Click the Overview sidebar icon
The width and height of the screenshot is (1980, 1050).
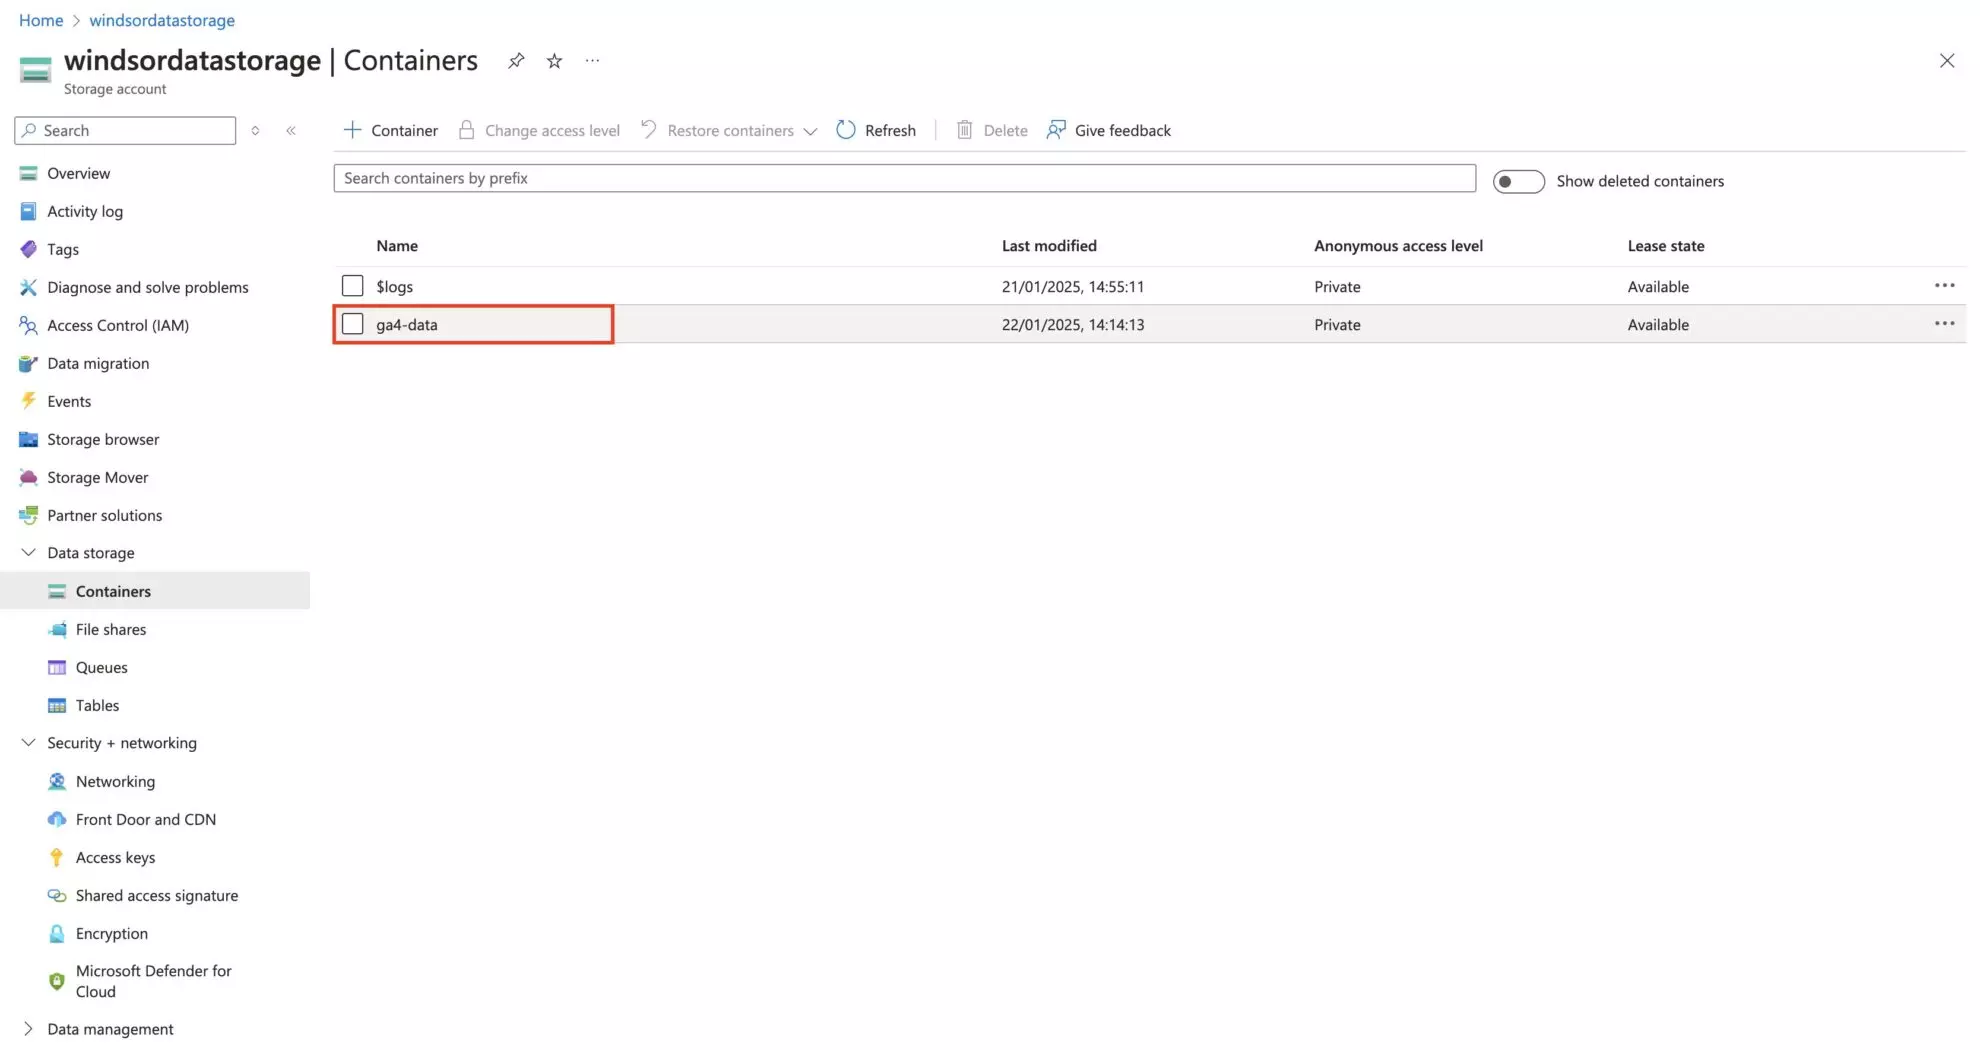click(28, 173)
